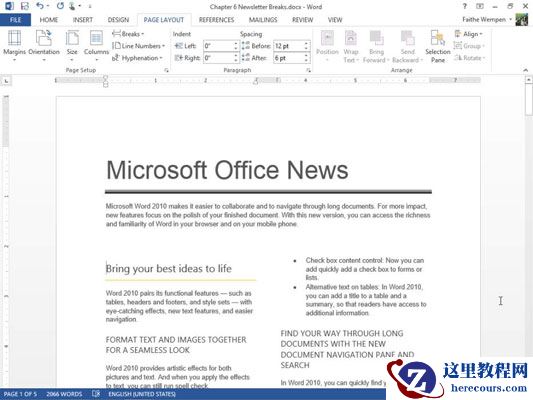Open the Page Setup dialog launcher

coord(166,70)
